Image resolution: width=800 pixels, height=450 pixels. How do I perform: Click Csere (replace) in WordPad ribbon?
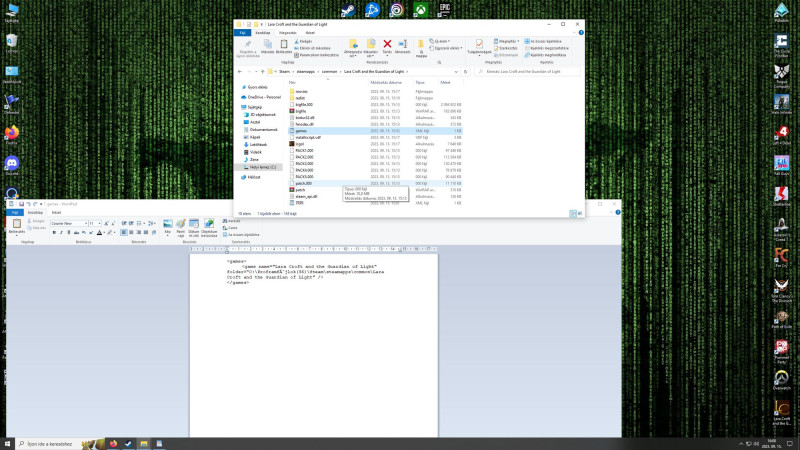230,228
